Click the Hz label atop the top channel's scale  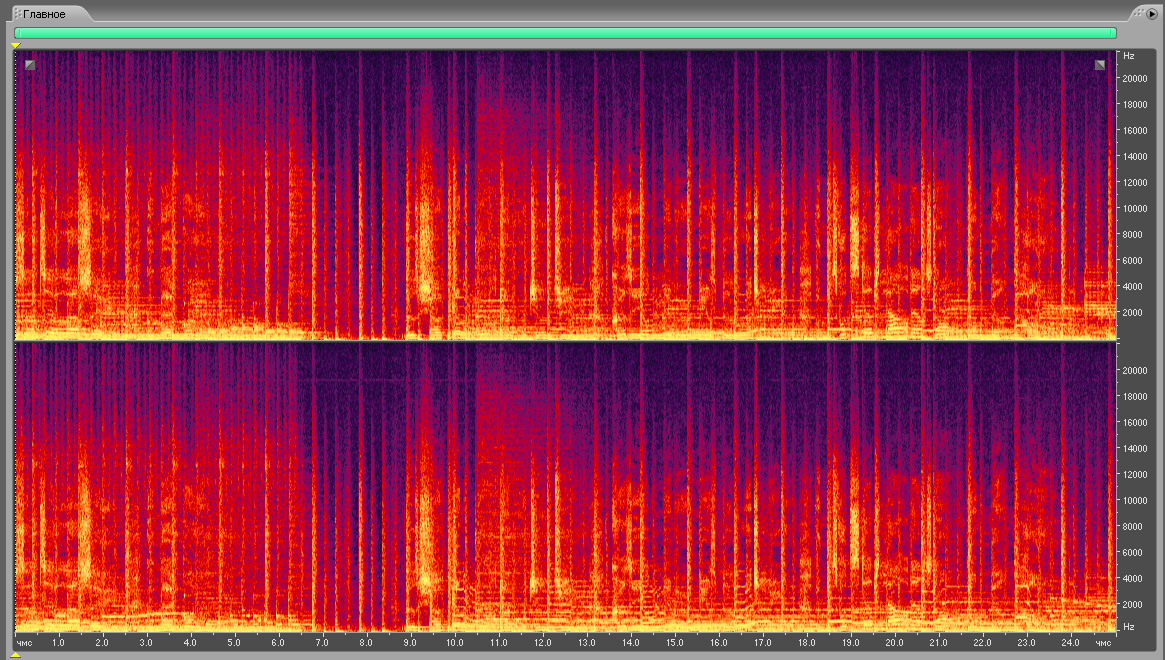tap(1129, 56)
